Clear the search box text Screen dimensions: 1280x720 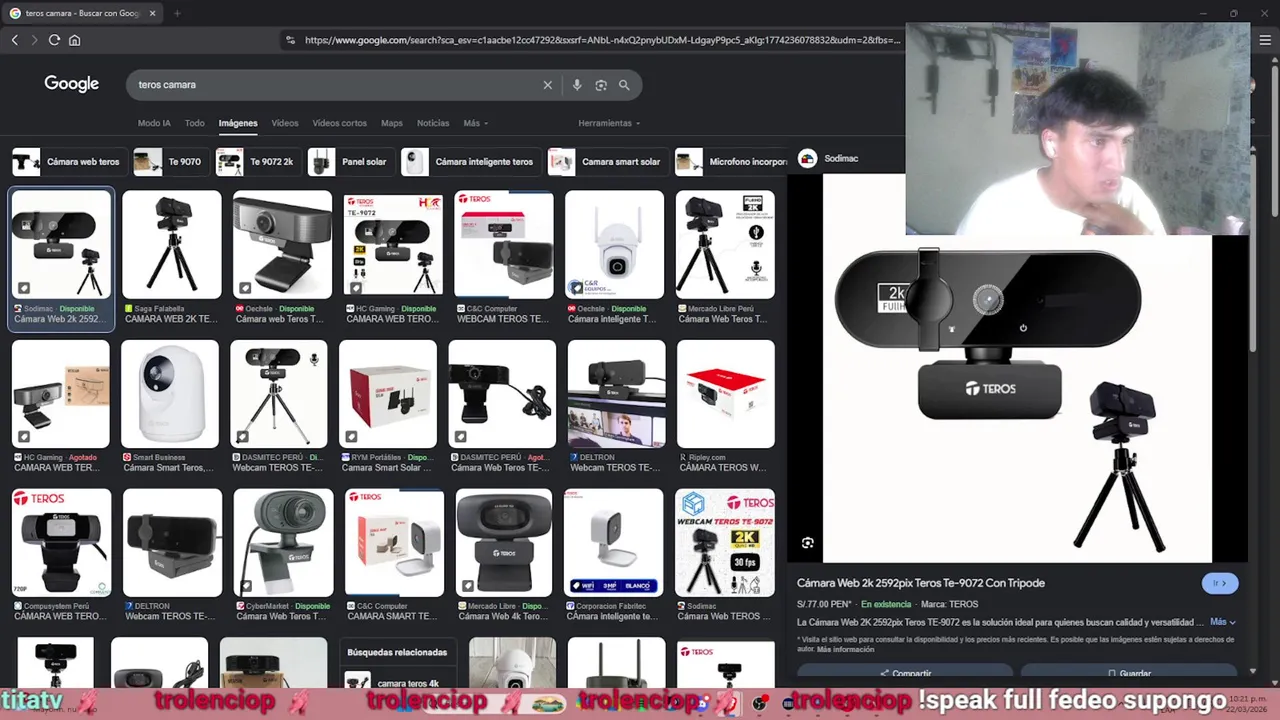pyautogui.click(x=547, y=85)
